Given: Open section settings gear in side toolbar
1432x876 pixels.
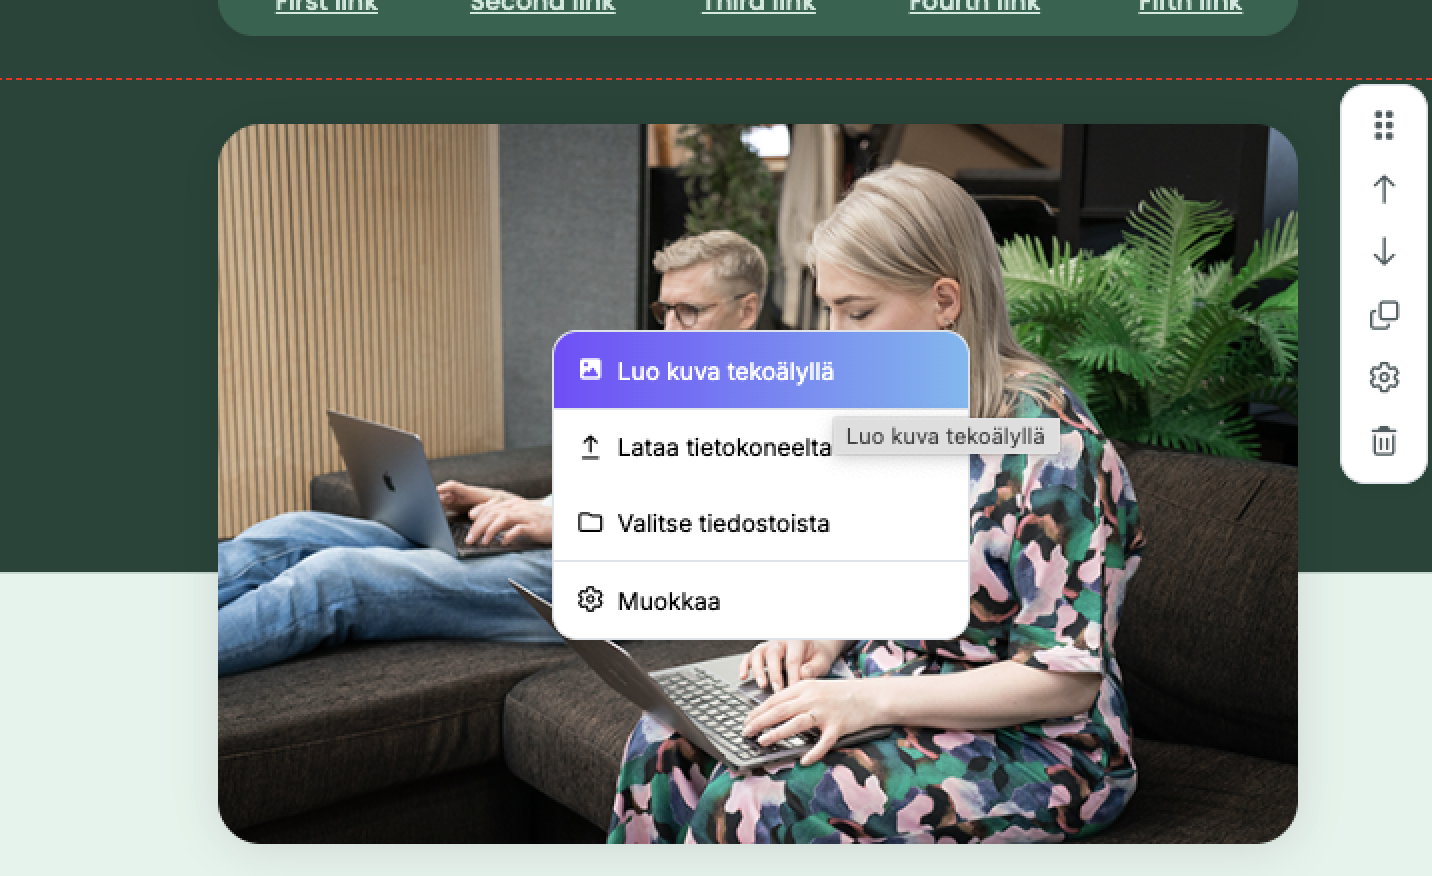Looking at the screenshot, I should (1384, 377).
